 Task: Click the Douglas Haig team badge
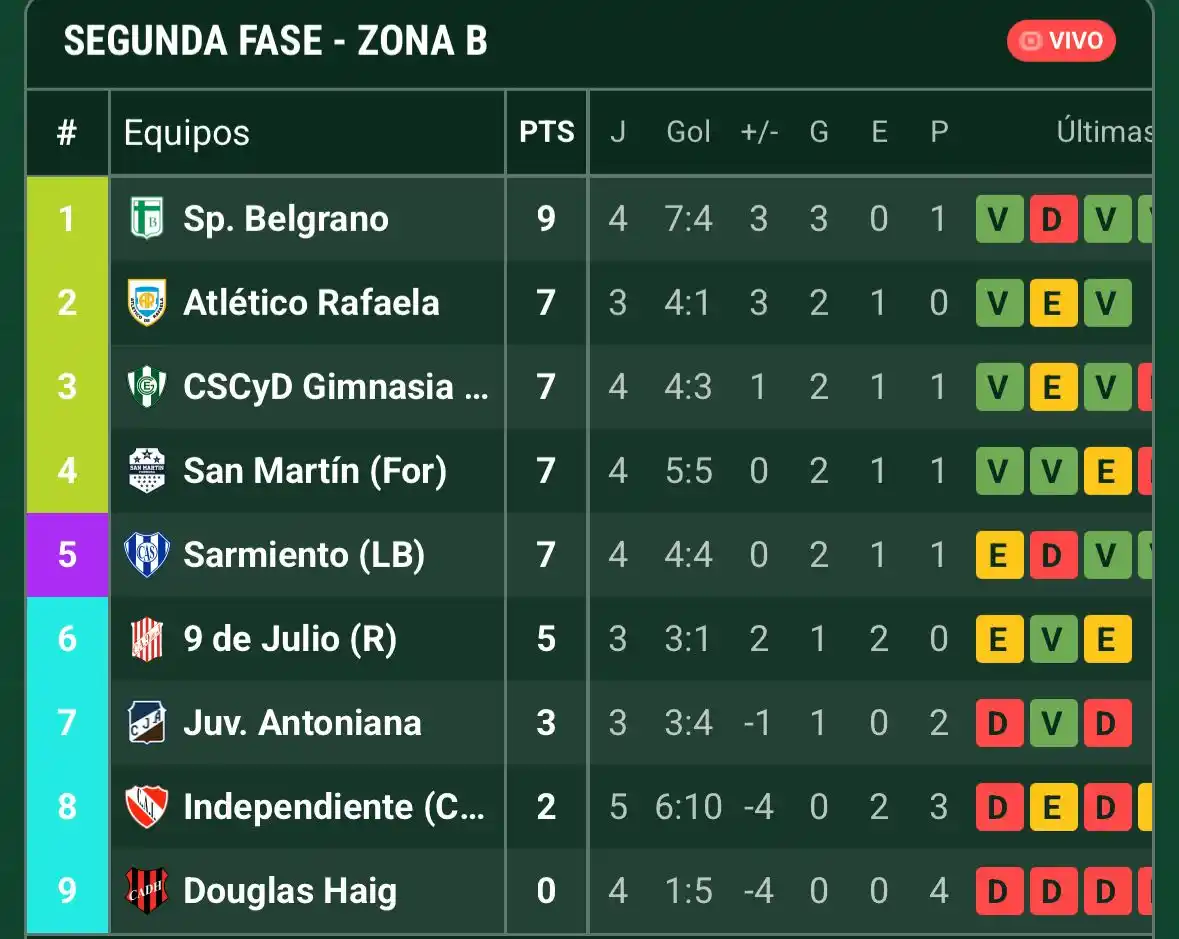click(146, 890)
